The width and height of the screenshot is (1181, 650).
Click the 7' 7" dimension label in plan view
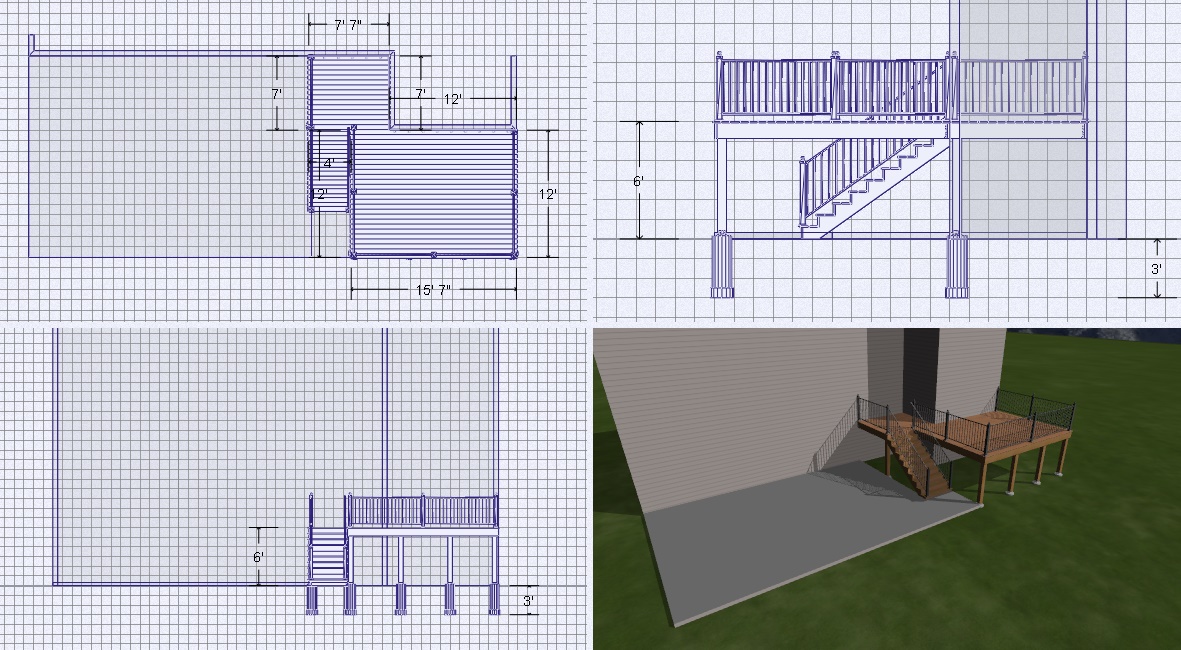click(348, 26)
